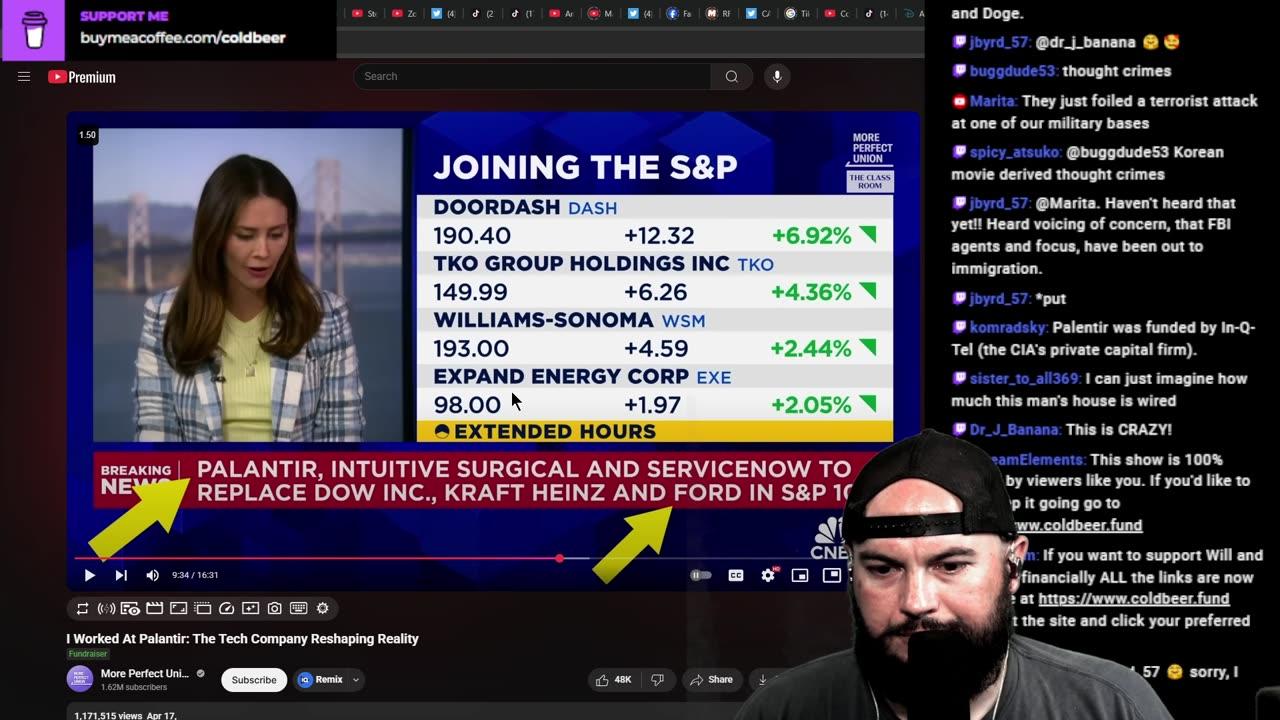Viewport: 1280px width, 720px height.
Task: Click the 1.50 playback speed badge
Action: click(88, 135)
